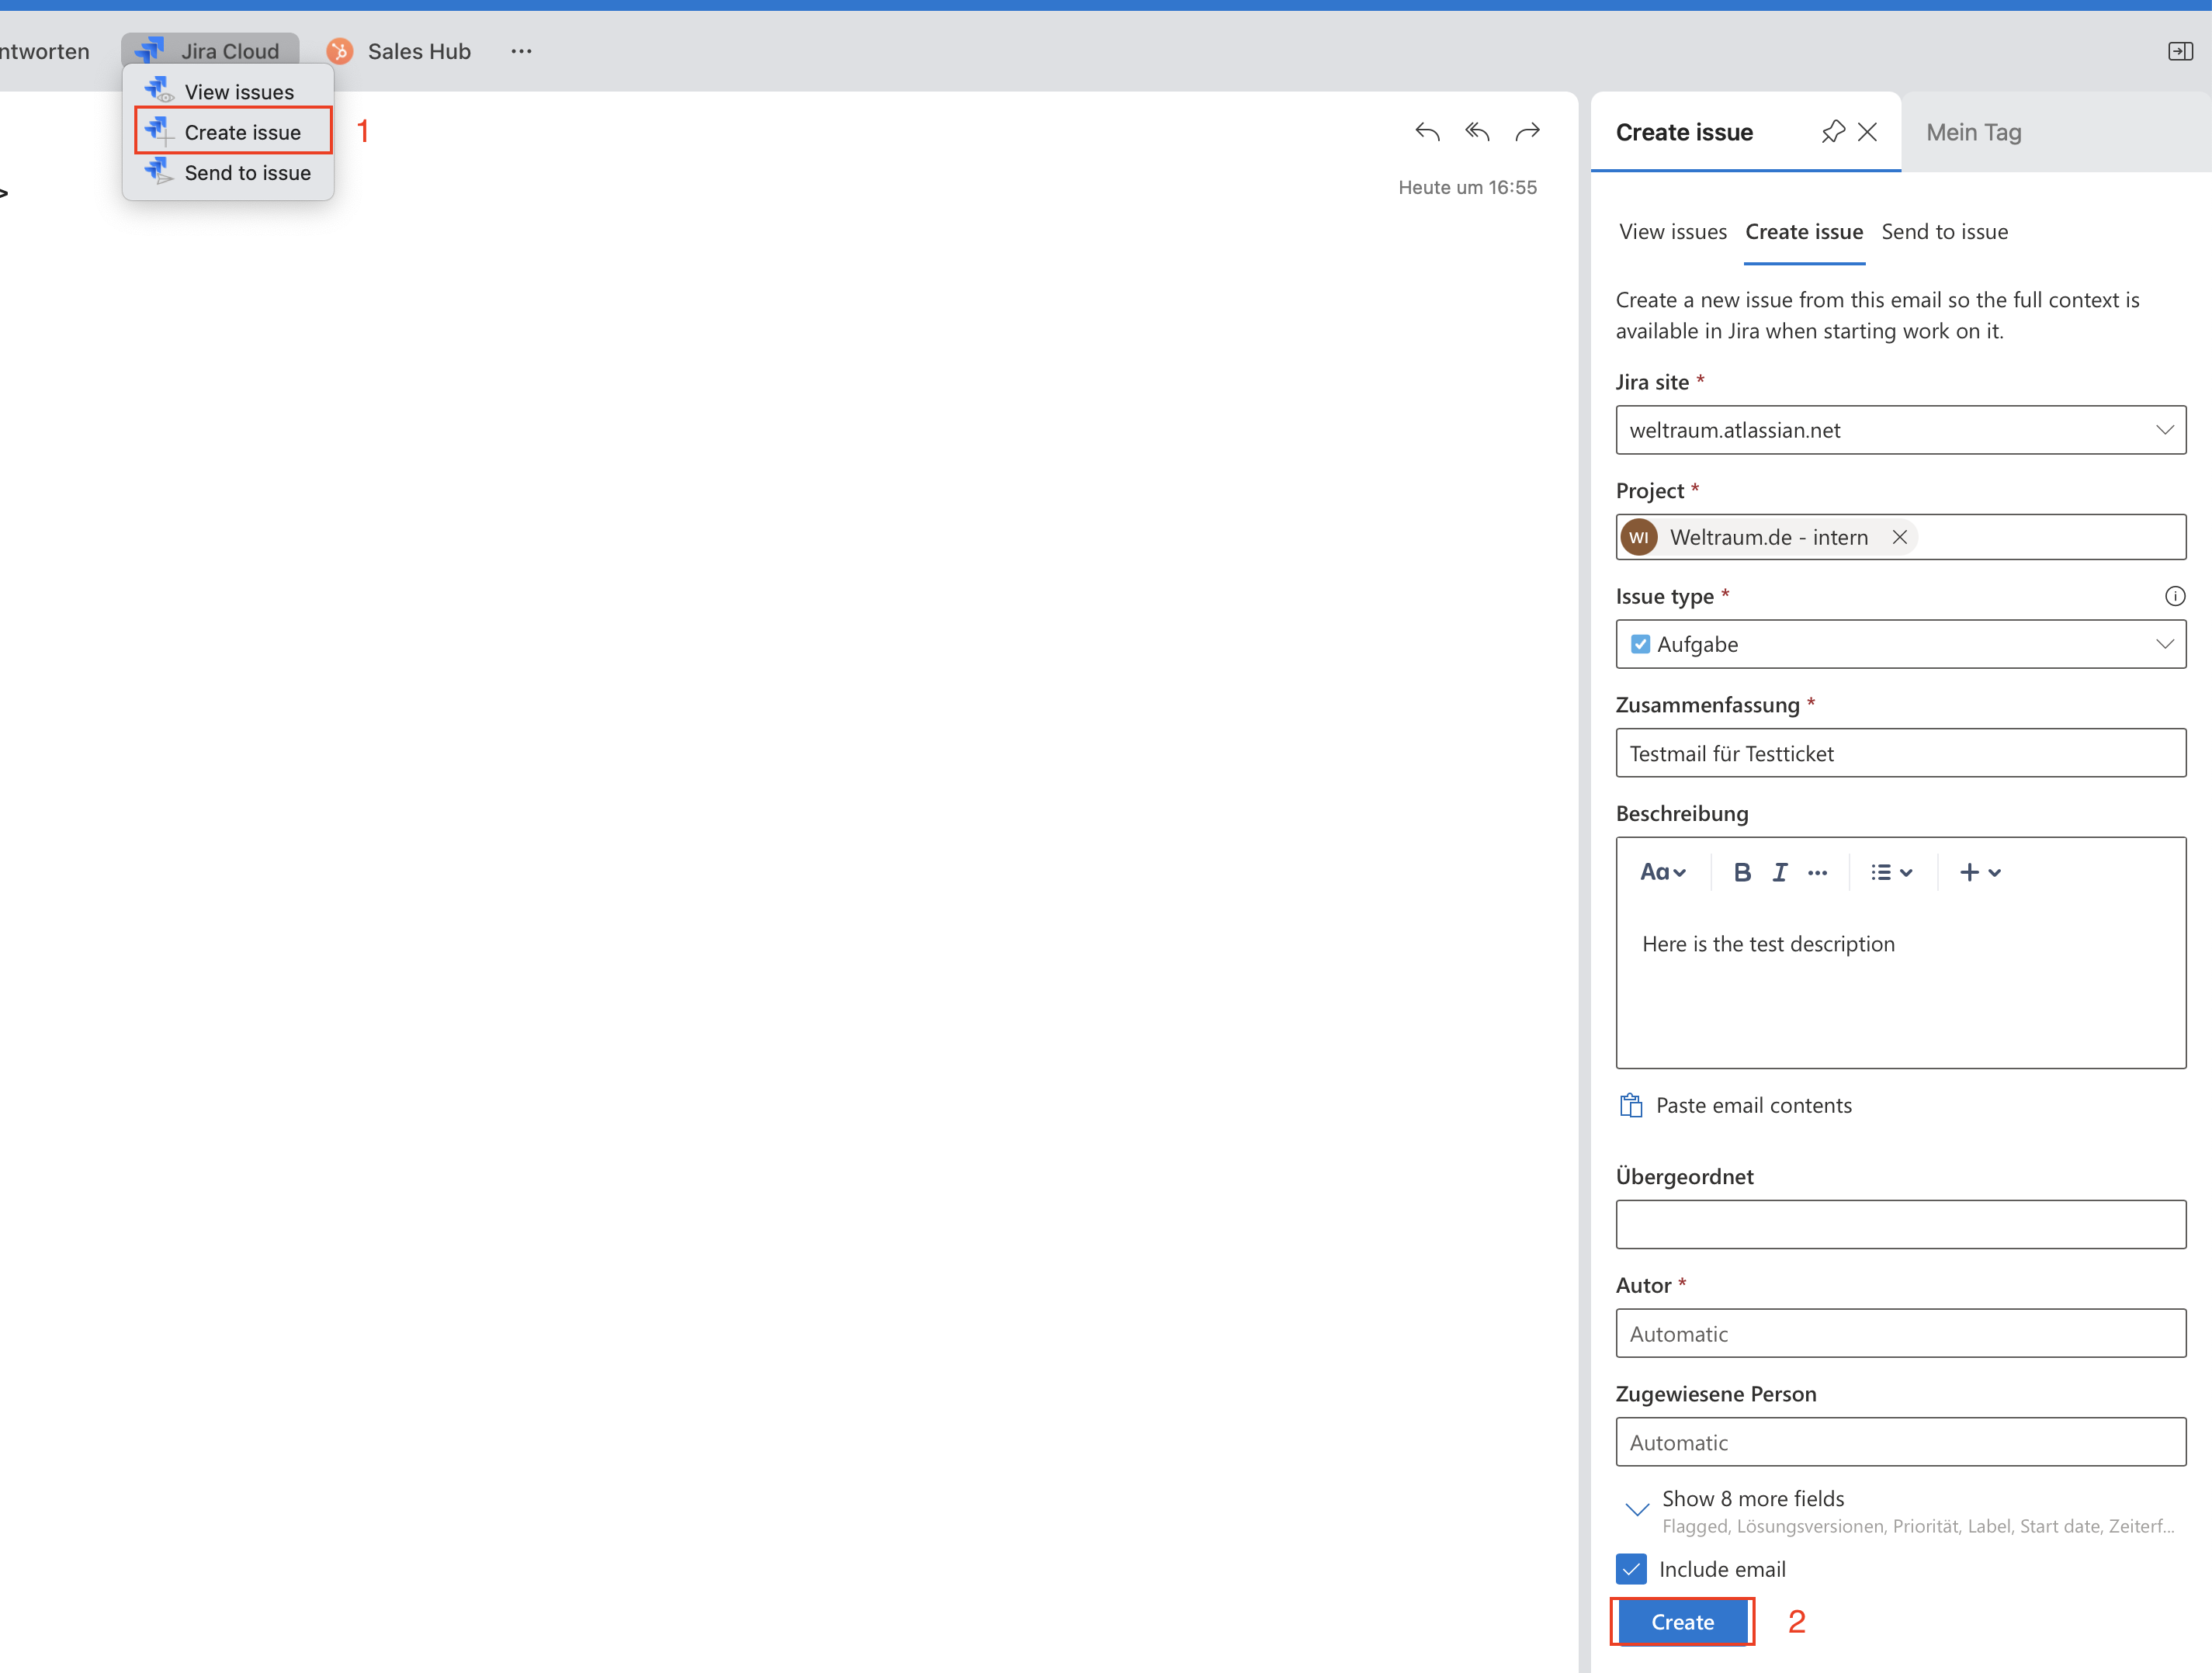Open the Jira site dropdown
Screen dimensions: 2212x1673
1900,430
